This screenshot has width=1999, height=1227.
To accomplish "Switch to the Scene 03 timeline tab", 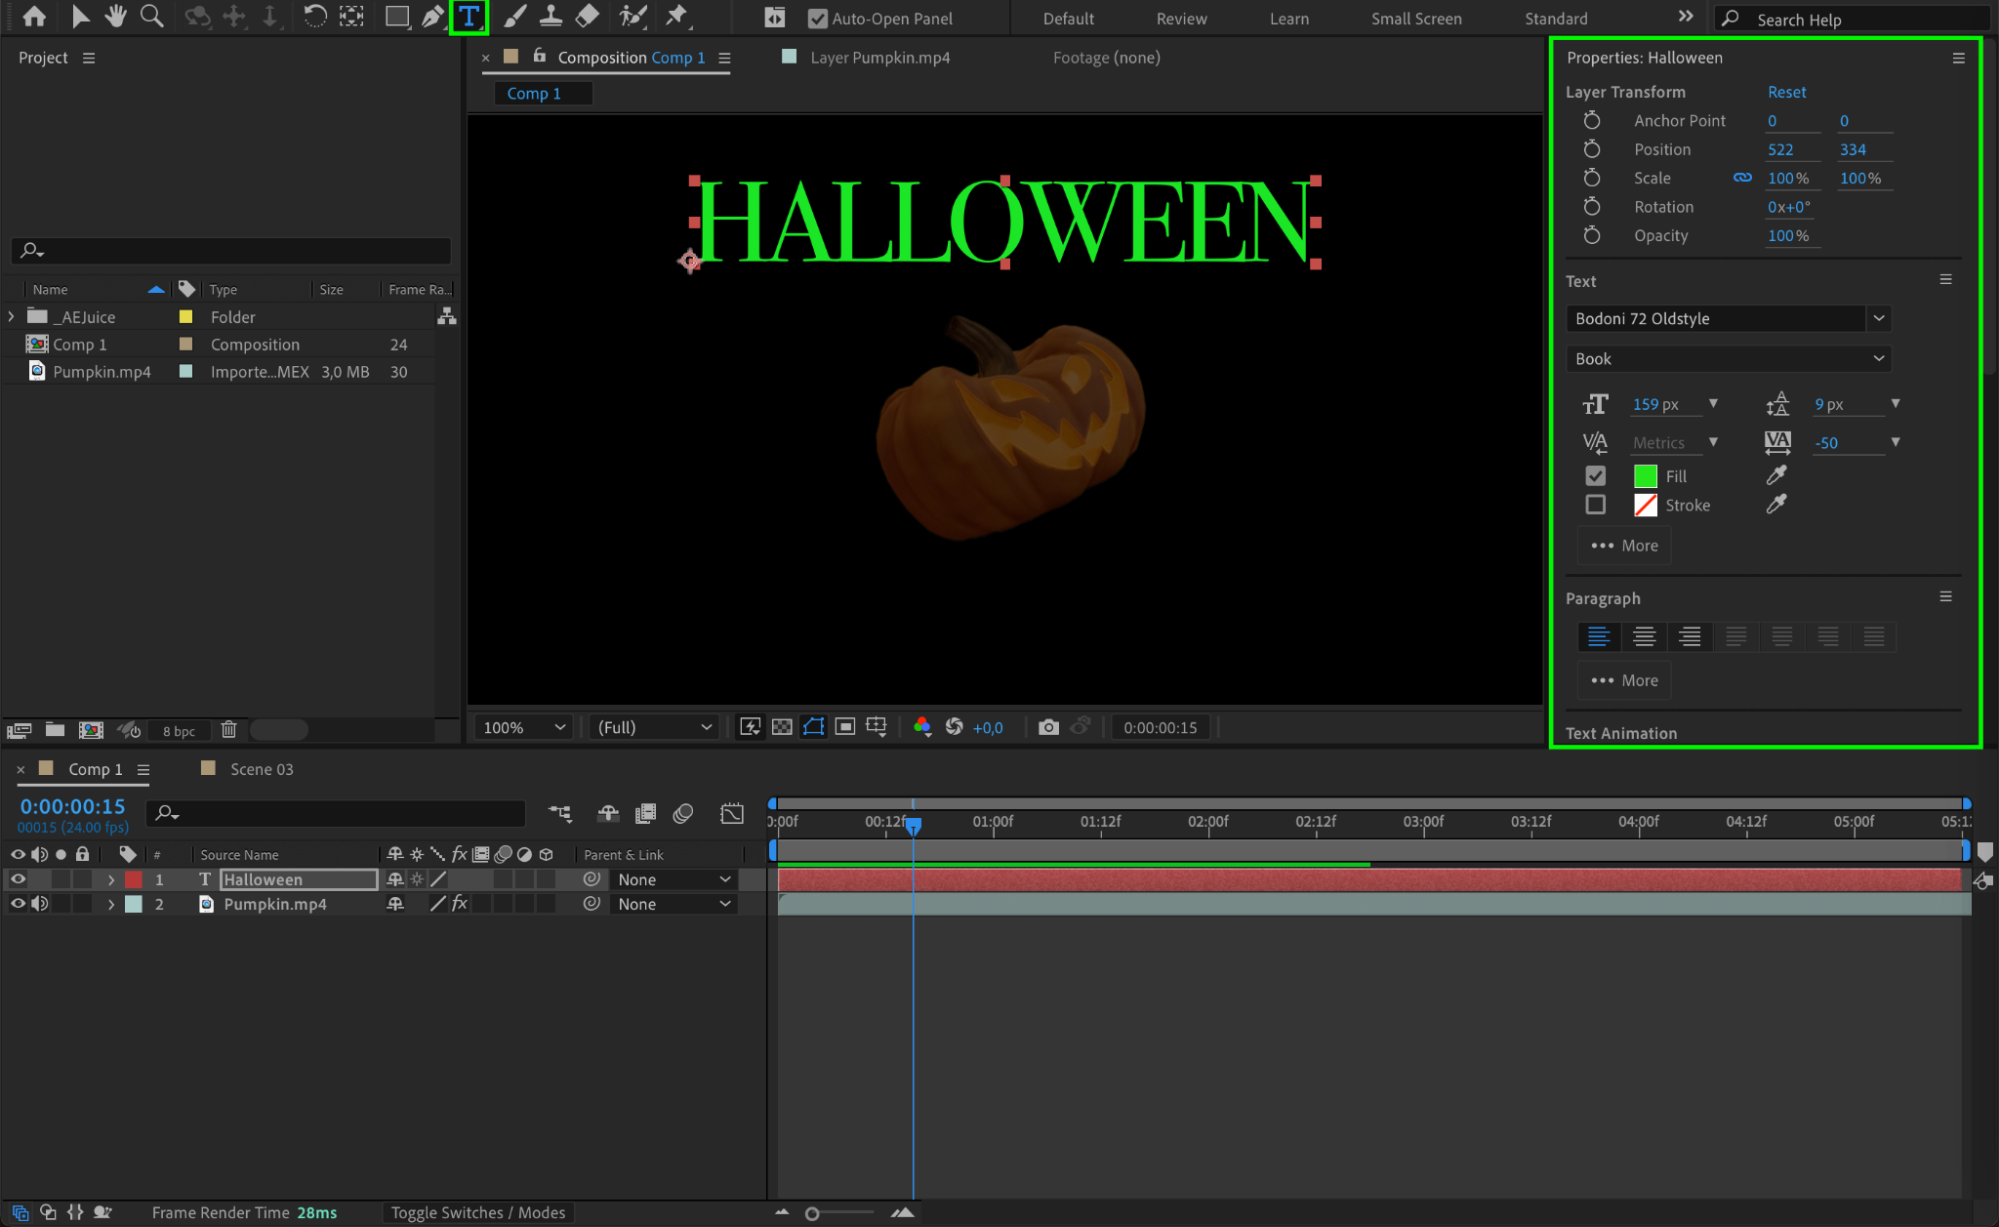I will click(261, 769).
